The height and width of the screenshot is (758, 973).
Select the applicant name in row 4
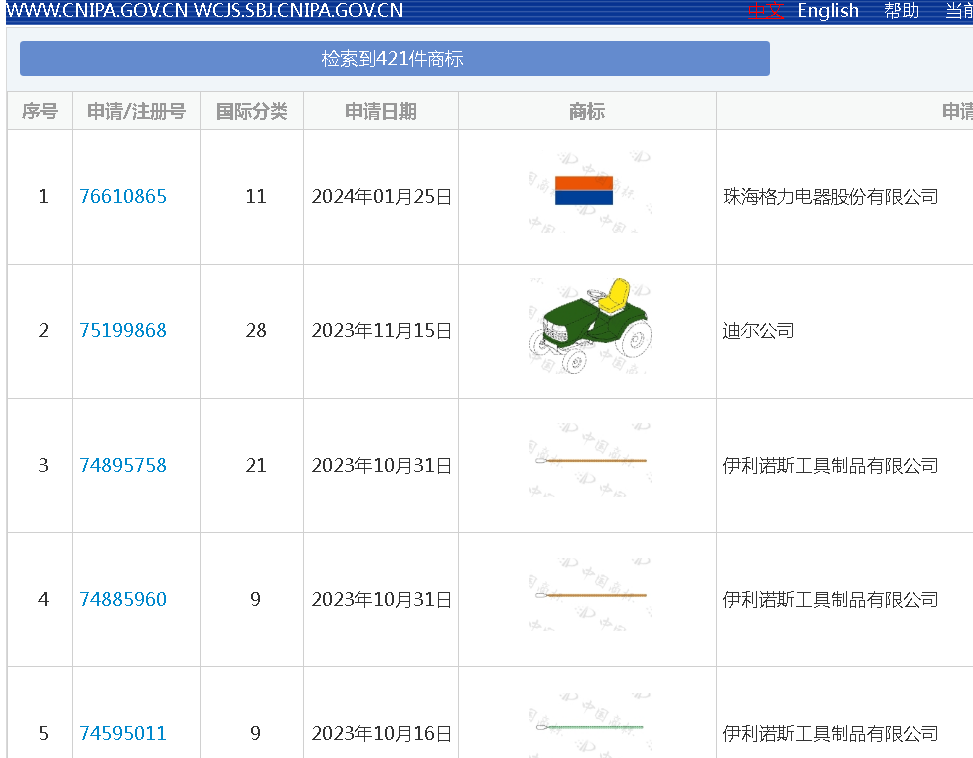tap(830, 599)
